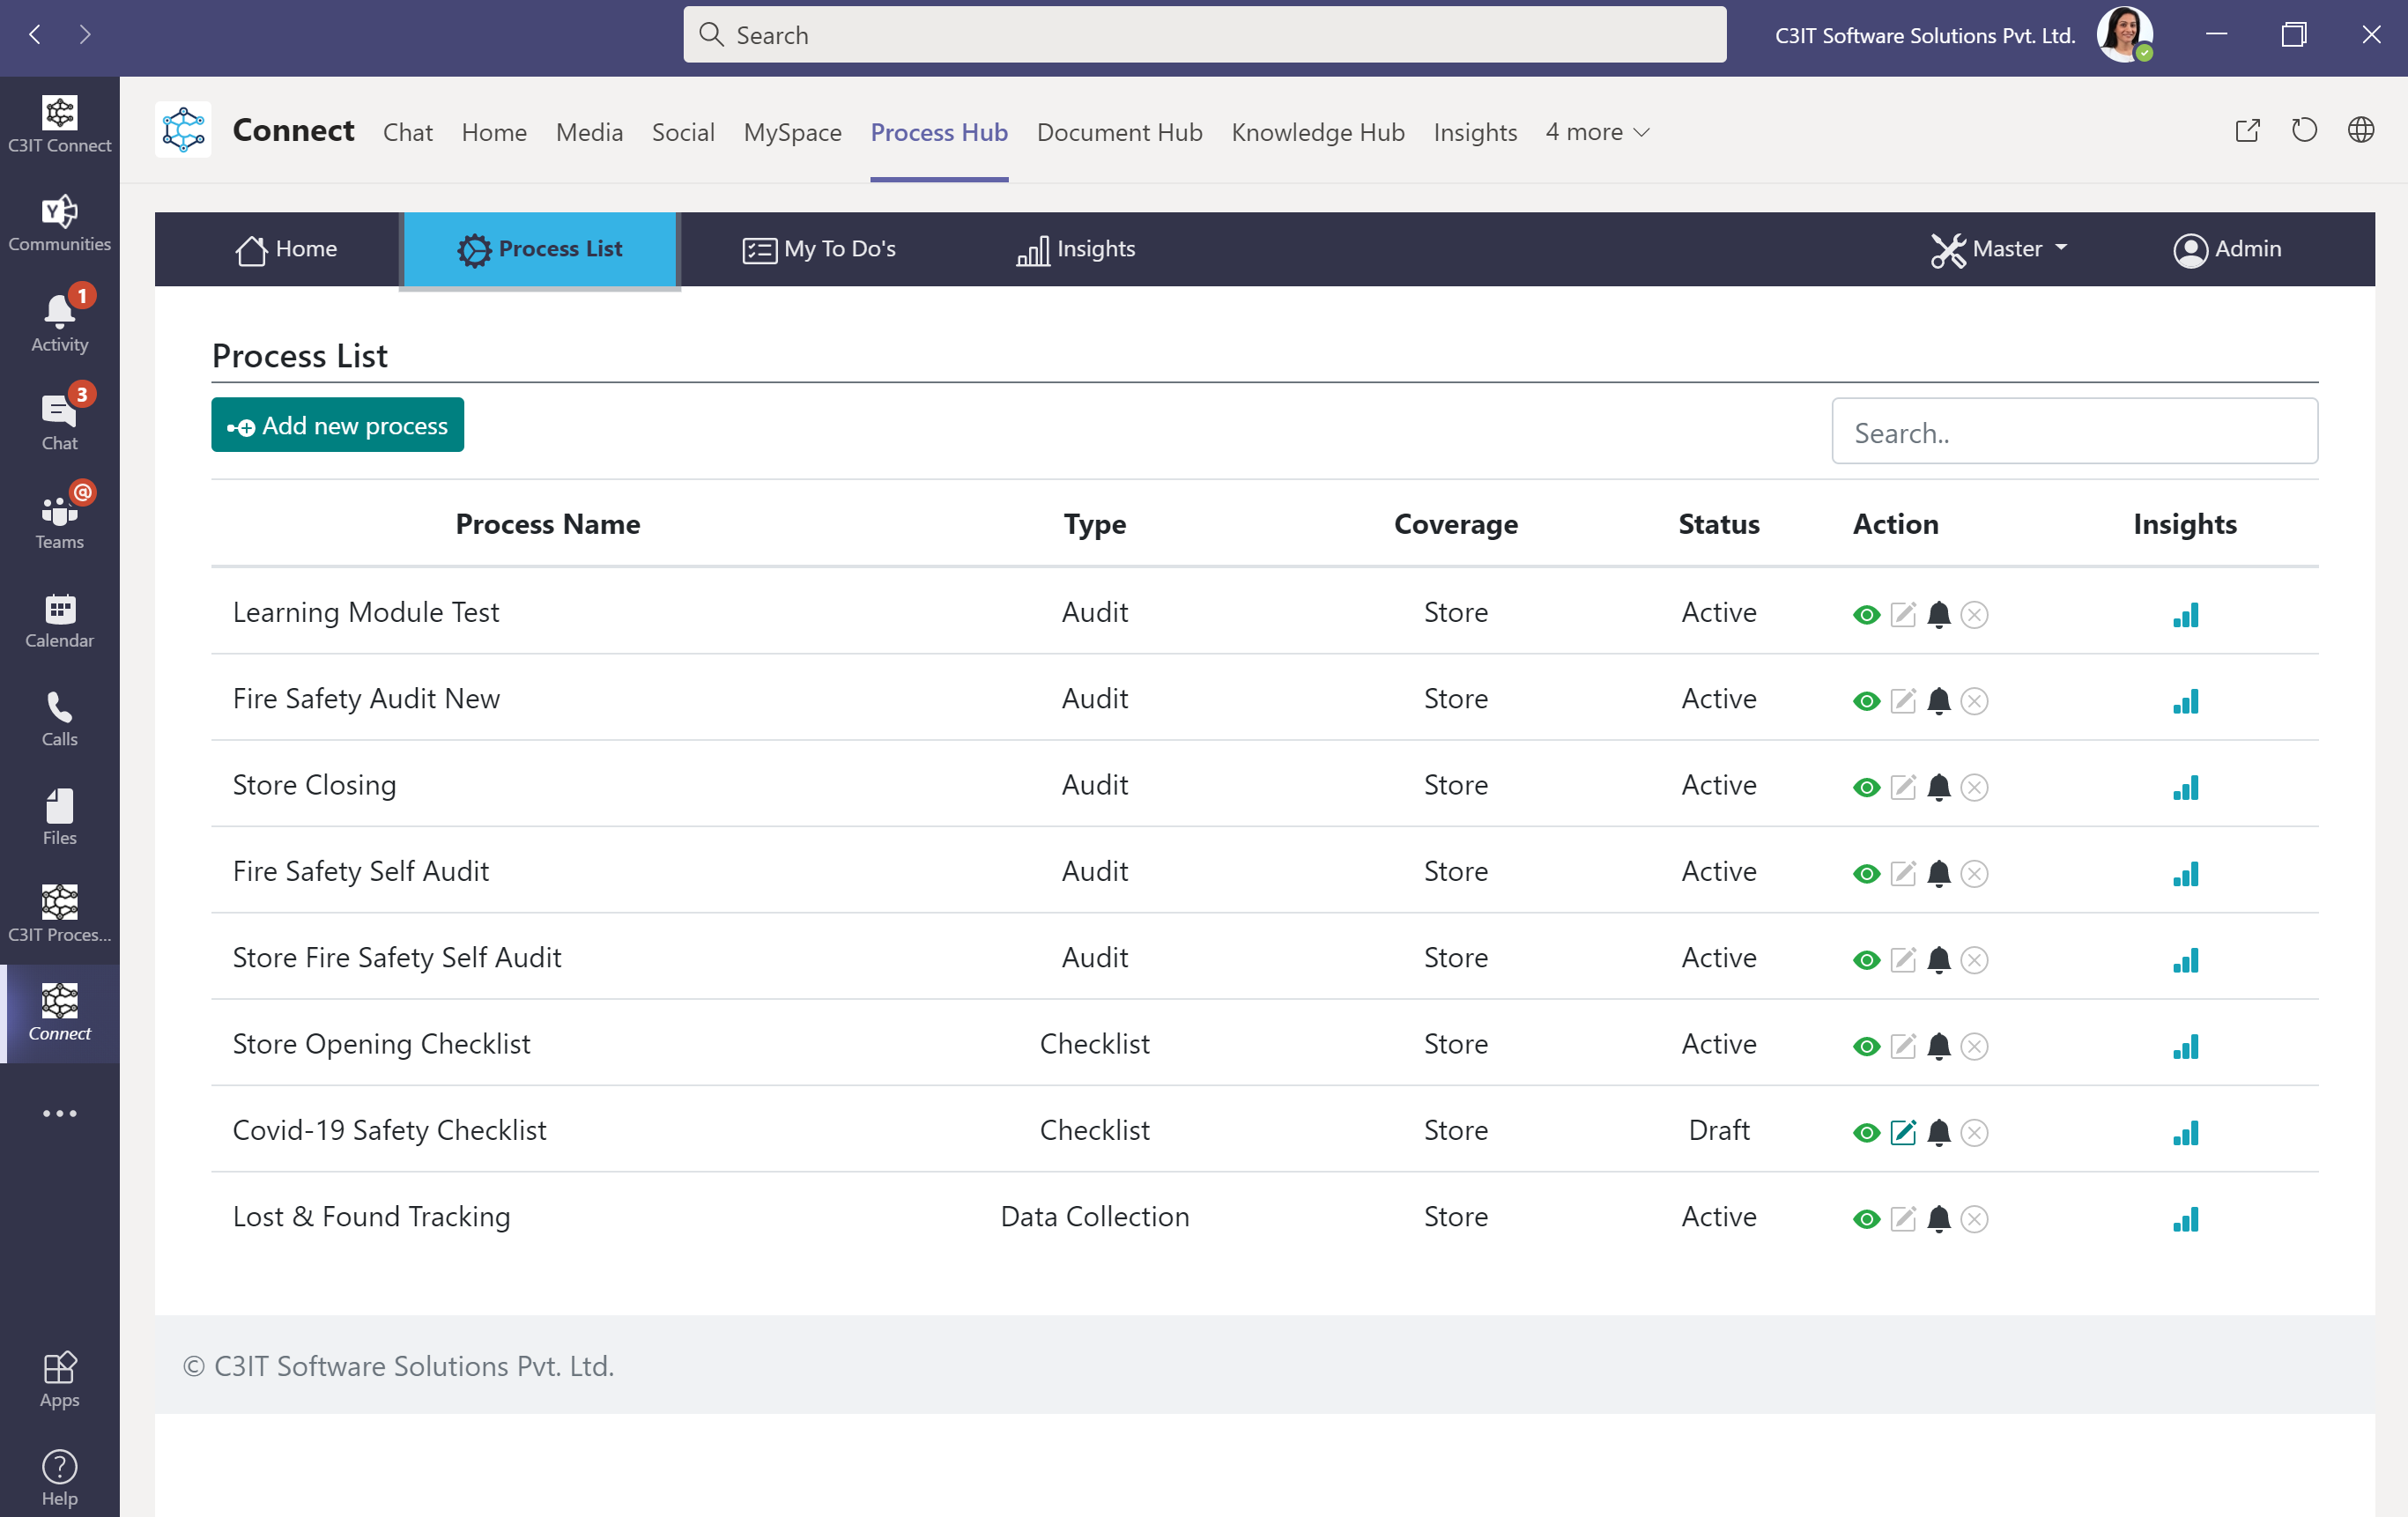This screenshot has width=2408, height=1517.
Task: Click the process list Search field
Action: (x=2074, y=432)
